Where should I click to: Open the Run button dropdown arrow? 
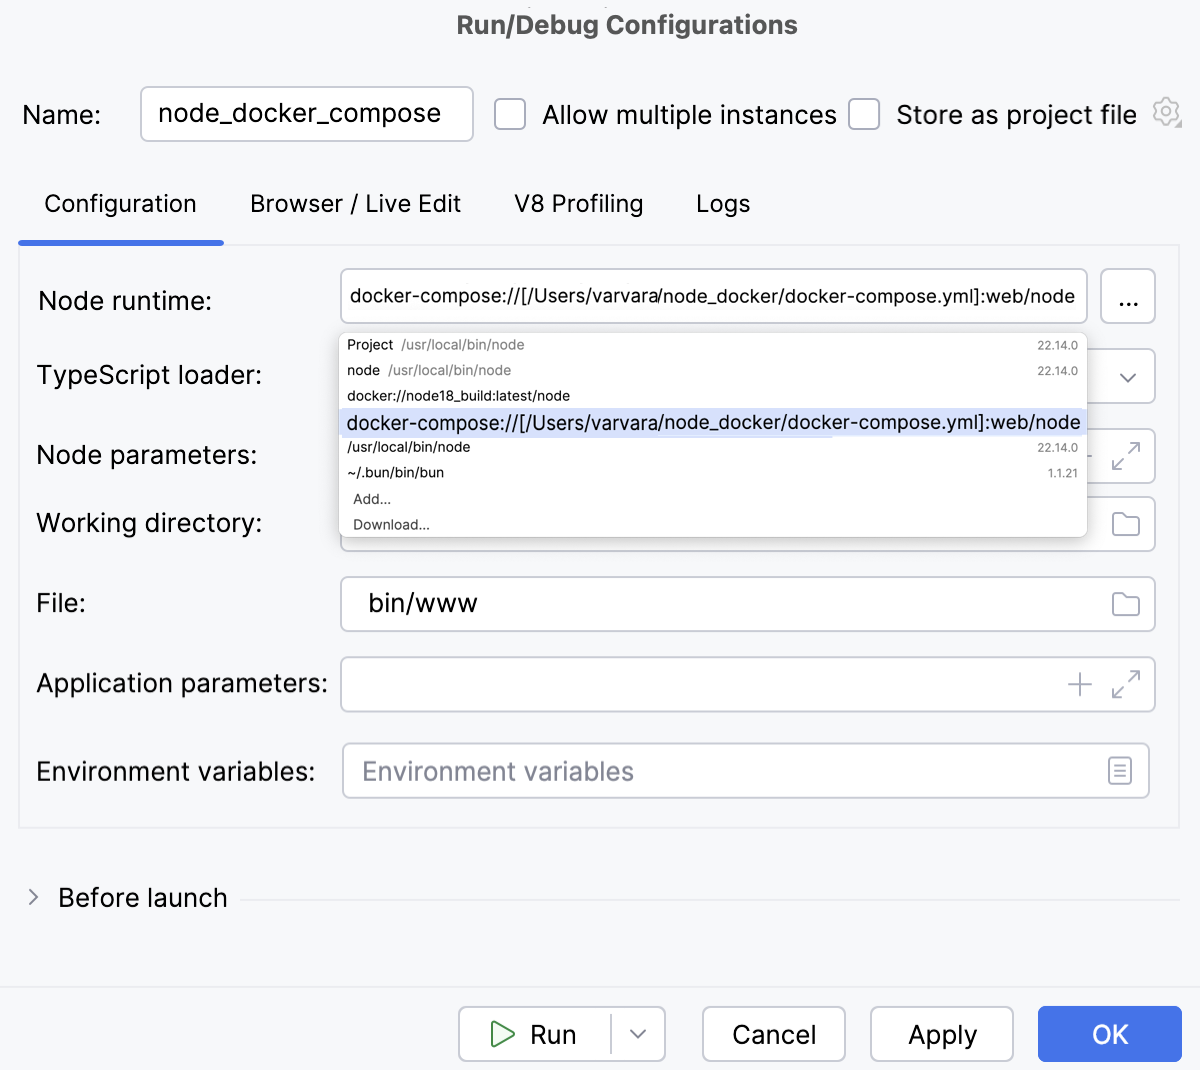pyautogui.click(x=638, y=1034)
